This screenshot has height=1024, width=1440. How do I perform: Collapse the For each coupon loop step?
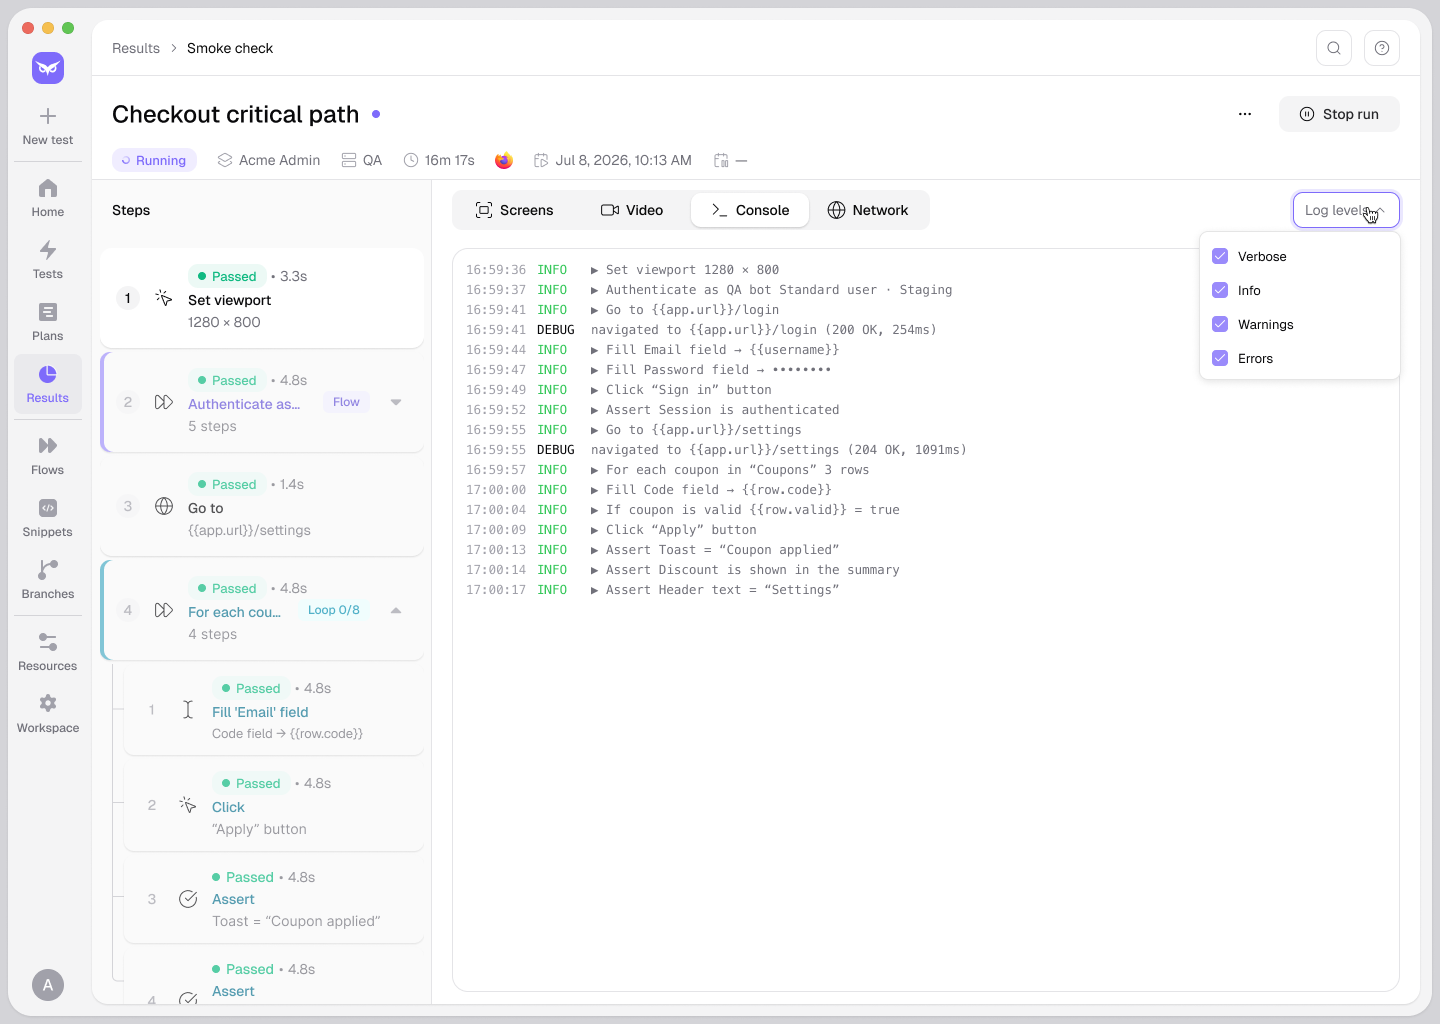(396, 610)
